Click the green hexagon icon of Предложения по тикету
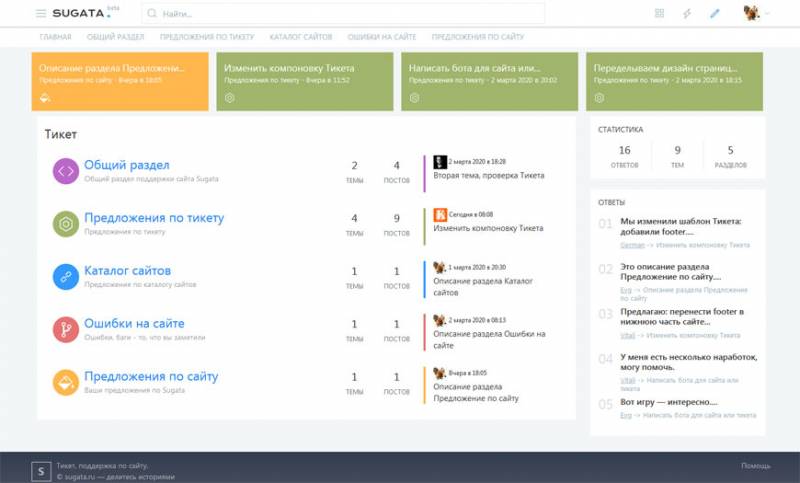This screenshot has height=483, width=800. 66,224
